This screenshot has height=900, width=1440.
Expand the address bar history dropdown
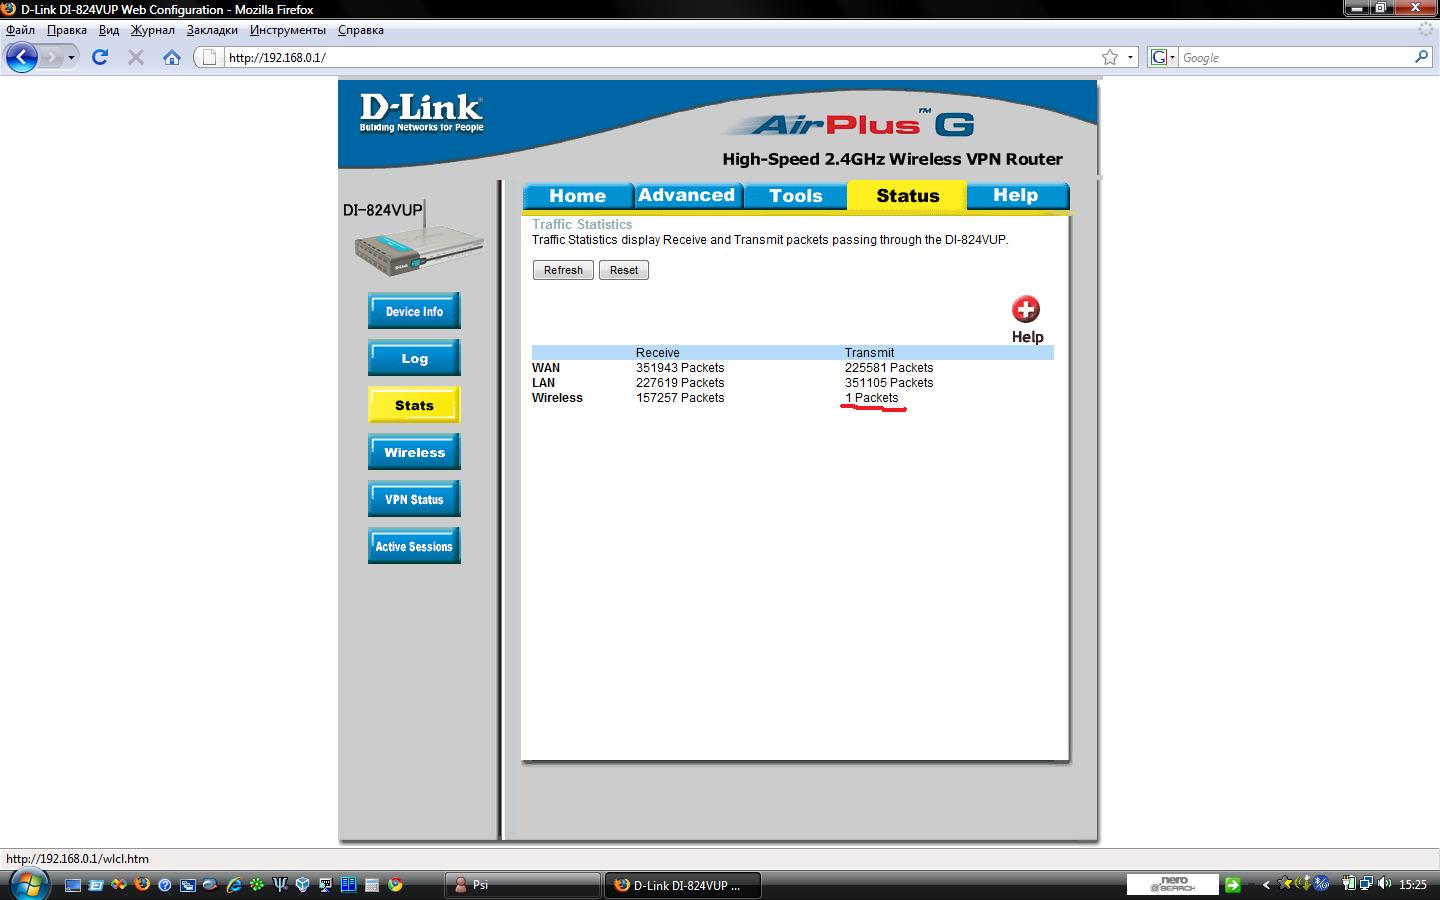point(1131,57)
